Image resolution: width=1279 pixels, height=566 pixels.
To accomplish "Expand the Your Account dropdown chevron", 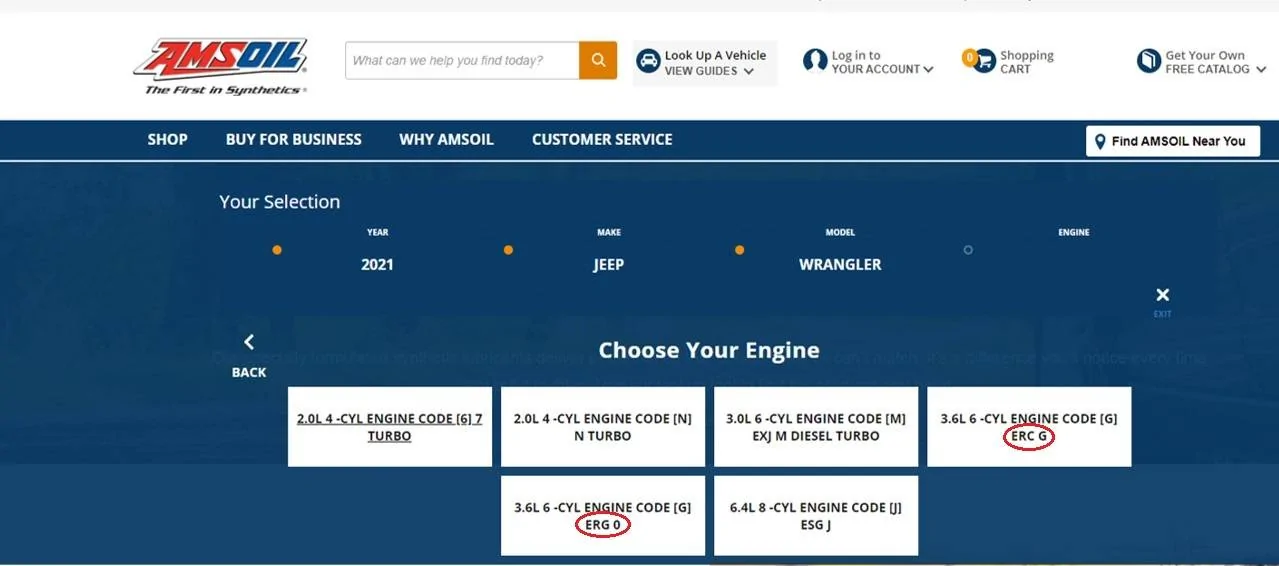I will coord(928,70).
